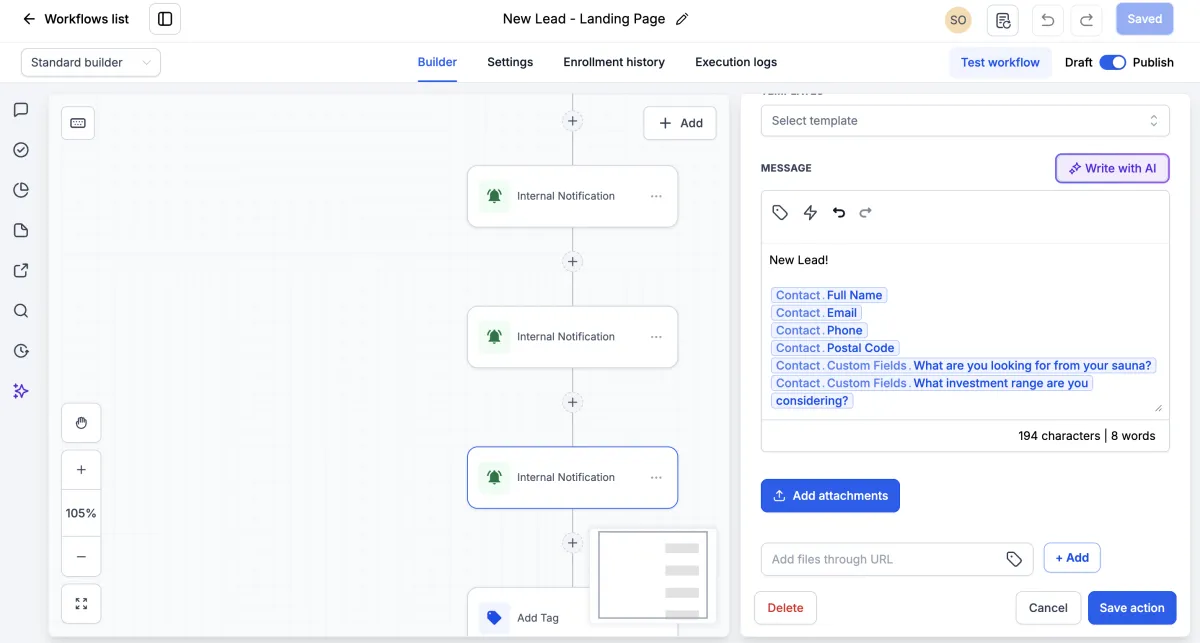
Task: Select the hand pan tool
Action: click(81, 423)
